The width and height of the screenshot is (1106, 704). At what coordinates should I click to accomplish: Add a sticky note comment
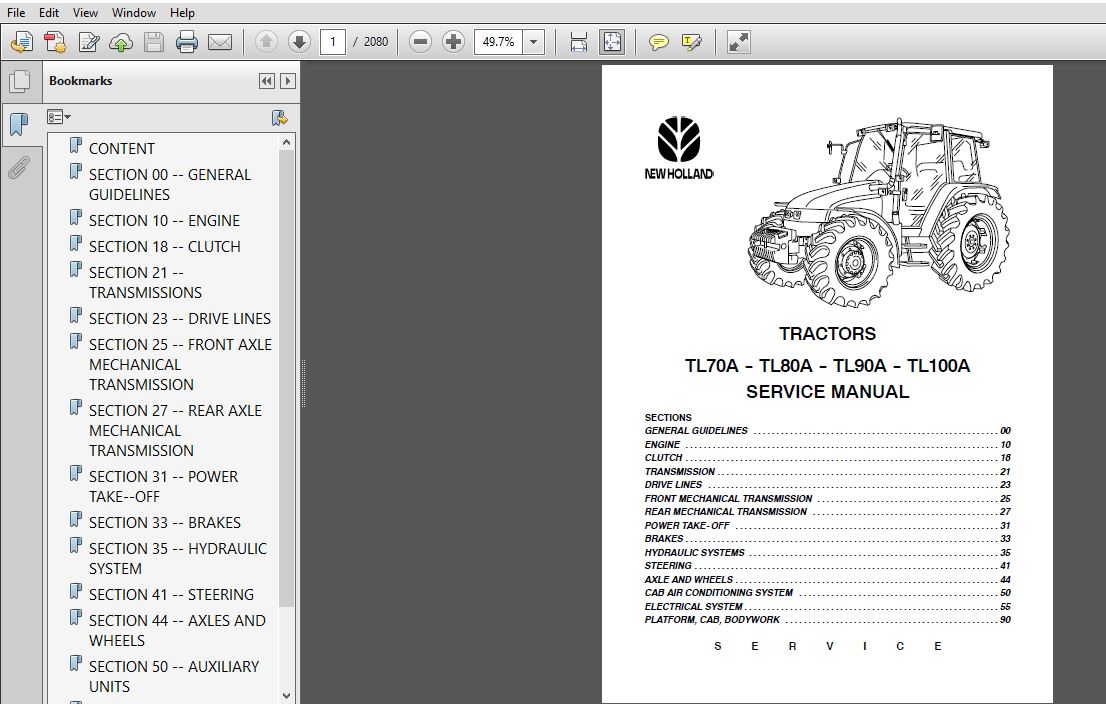coord(658,42)
